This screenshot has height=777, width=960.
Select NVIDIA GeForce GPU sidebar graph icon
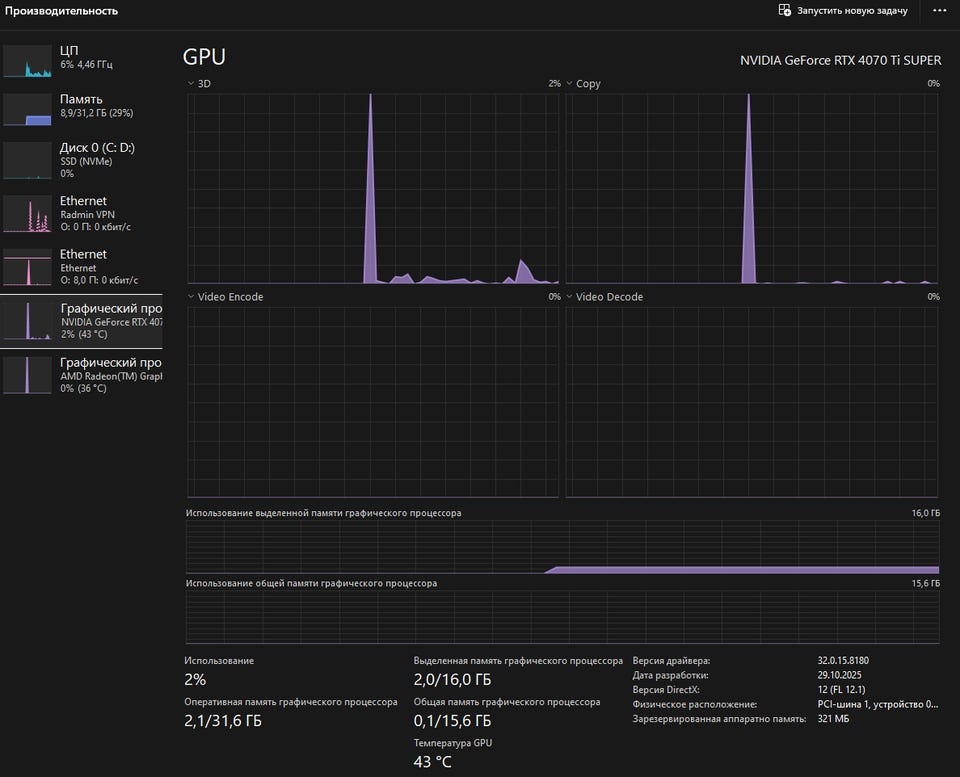click(x=28, y=321)
